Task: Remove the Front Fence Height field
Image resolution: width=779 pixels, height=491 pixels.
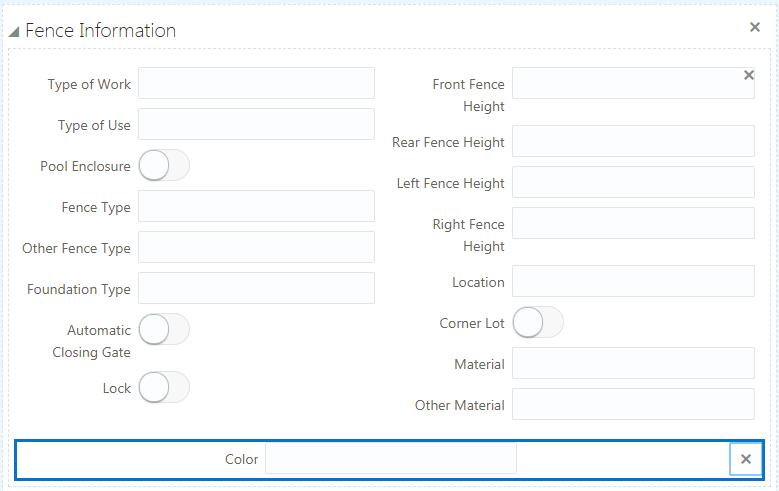Action: [749, 75]
